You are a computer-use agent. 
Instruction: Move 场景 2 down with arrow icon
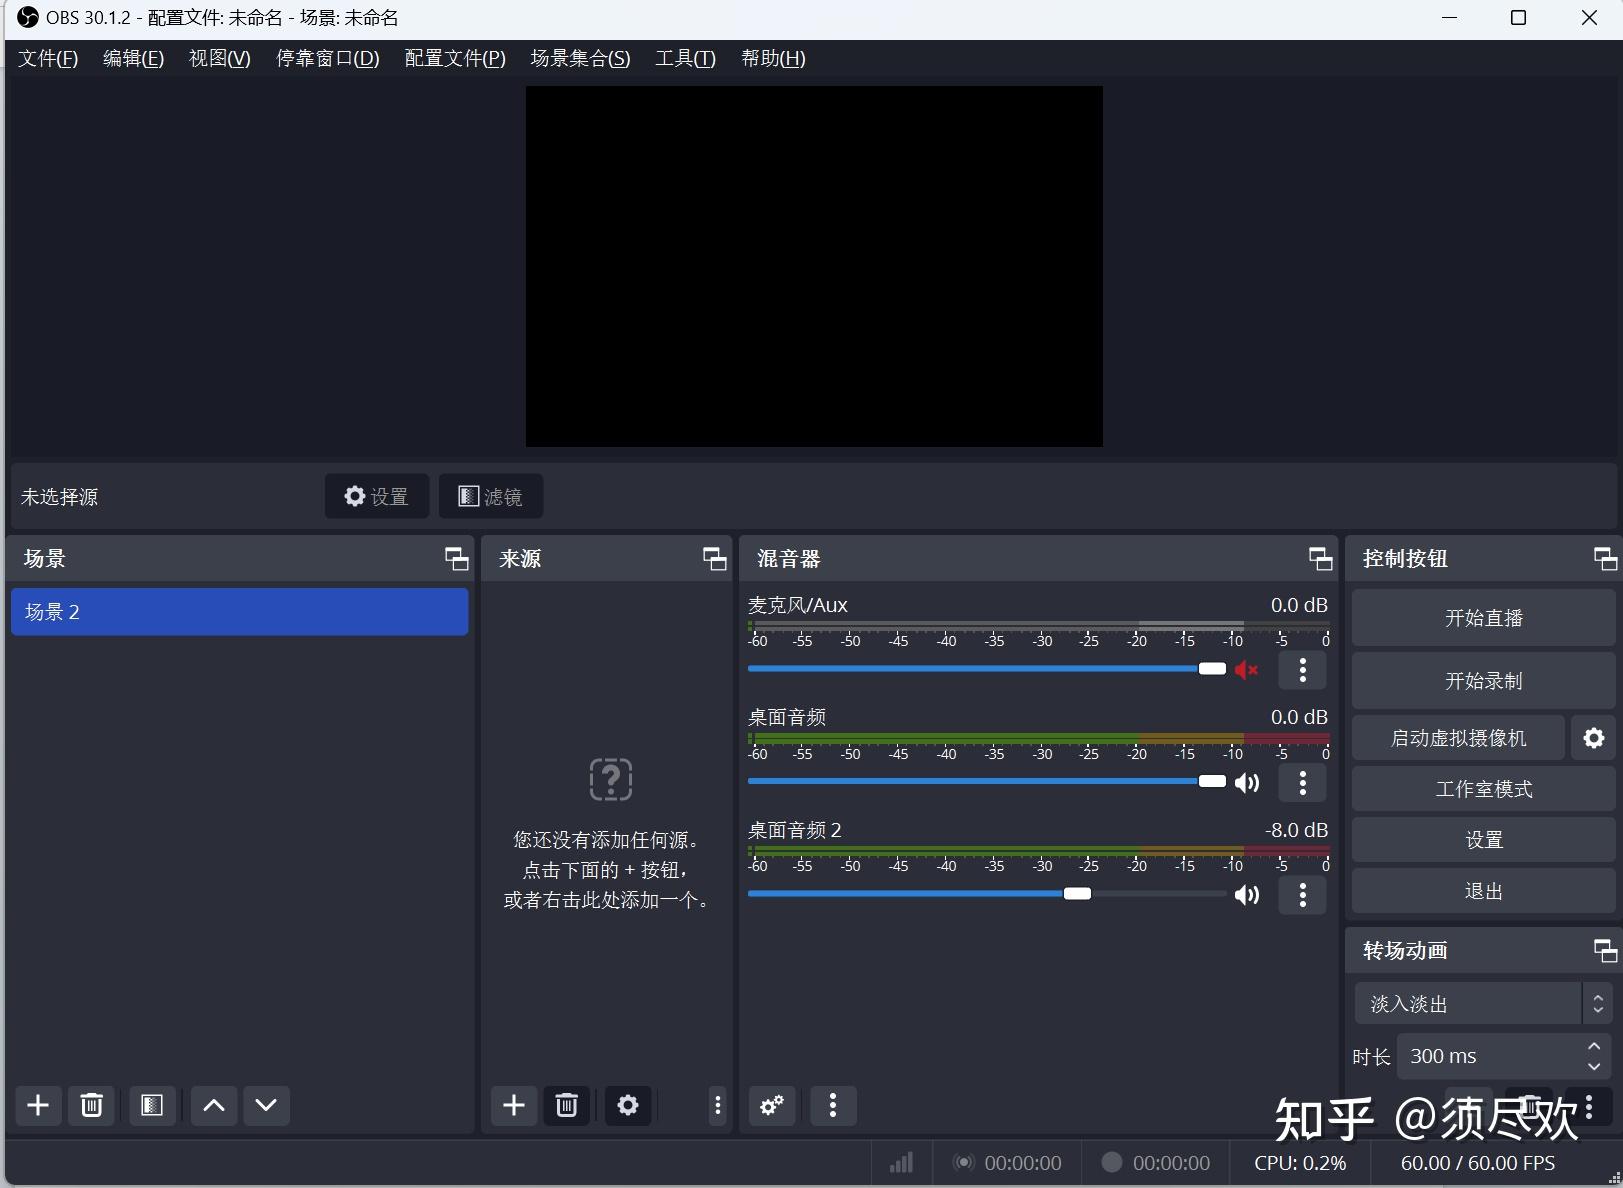265,1106
